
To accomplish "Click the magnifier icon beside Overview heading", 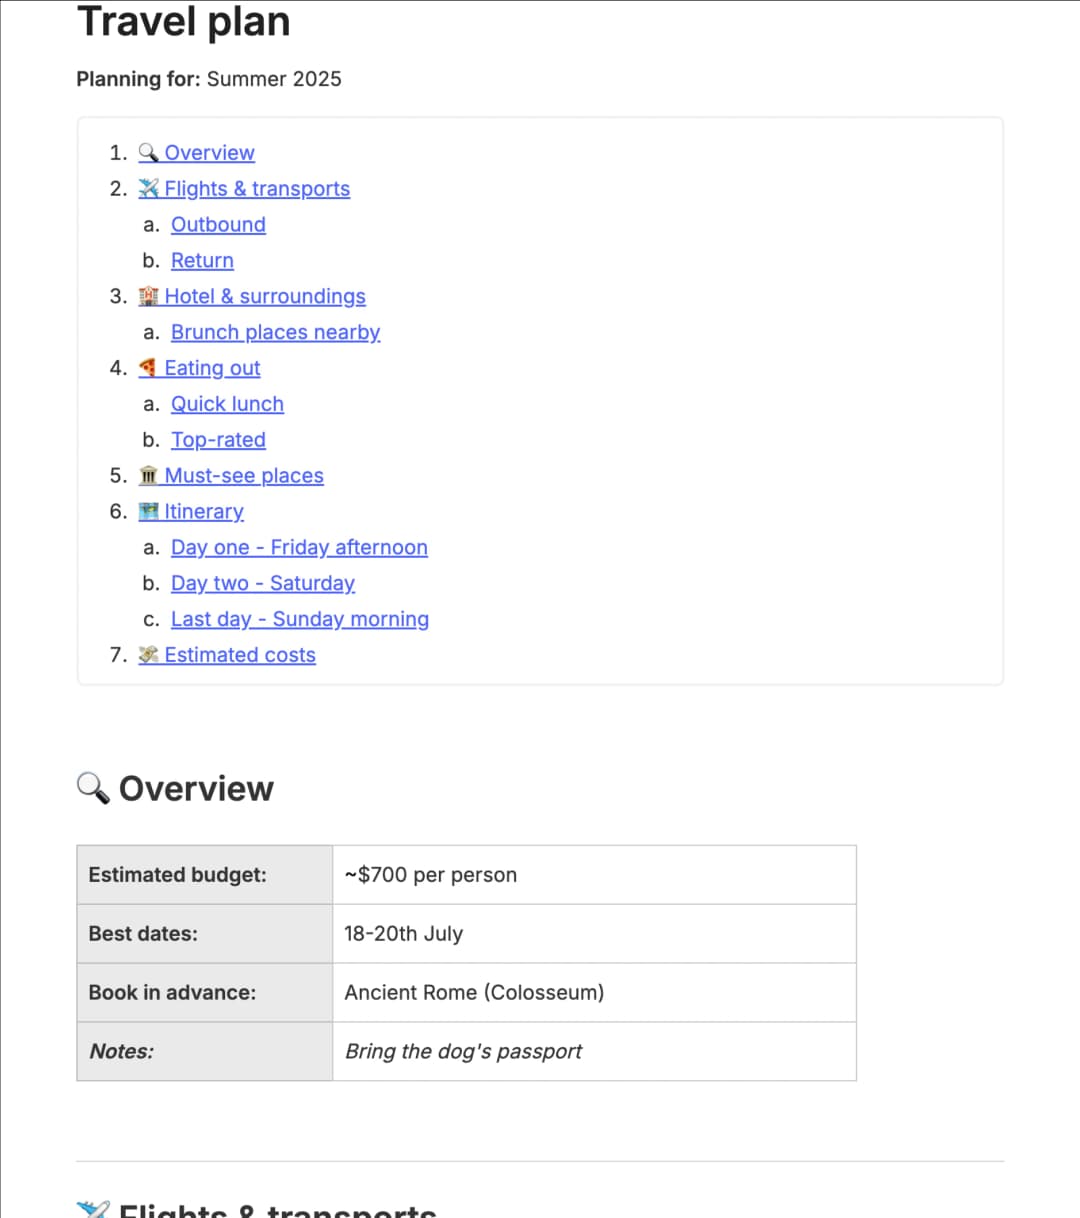I will click(93, 788).
